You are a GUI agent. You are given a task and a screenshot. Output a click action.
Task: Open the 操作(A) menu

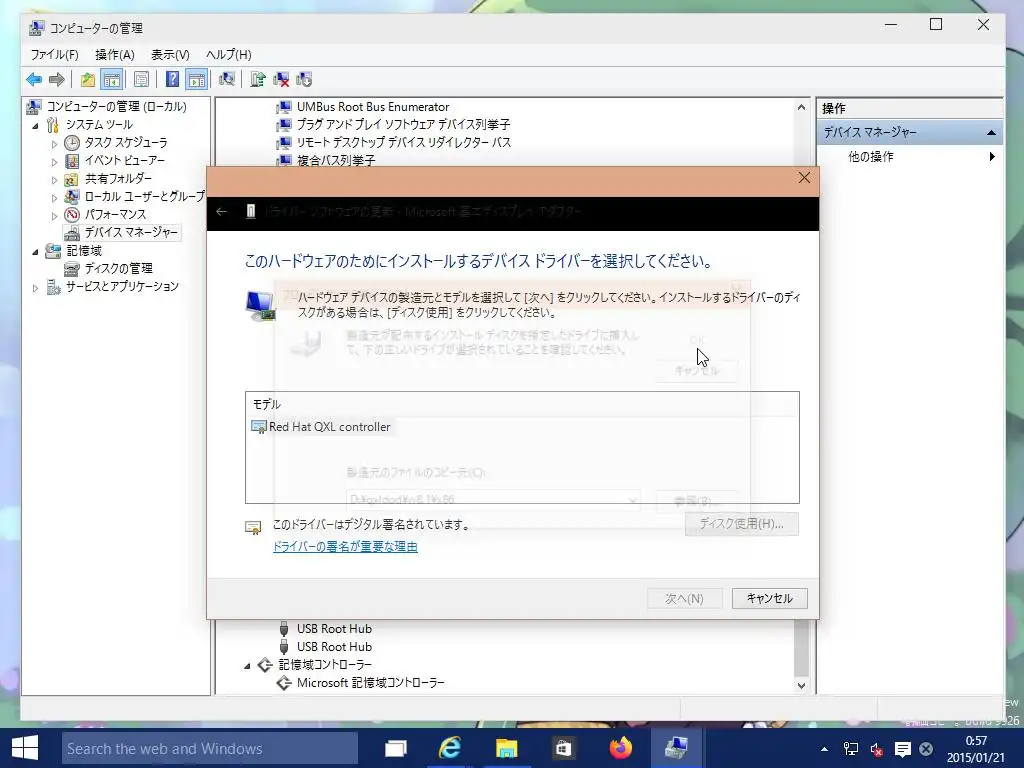coord(114,55)
